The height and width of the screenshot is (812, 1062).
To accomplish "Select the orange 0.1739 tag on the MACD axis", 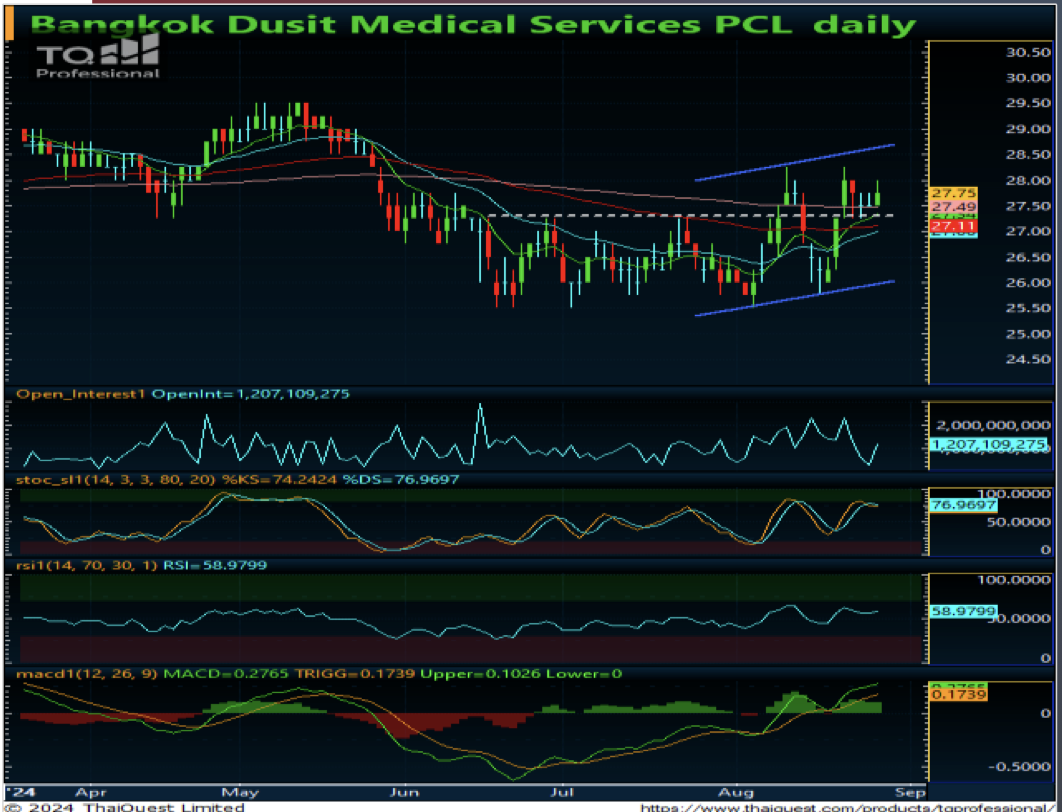I will coord(958,695).
